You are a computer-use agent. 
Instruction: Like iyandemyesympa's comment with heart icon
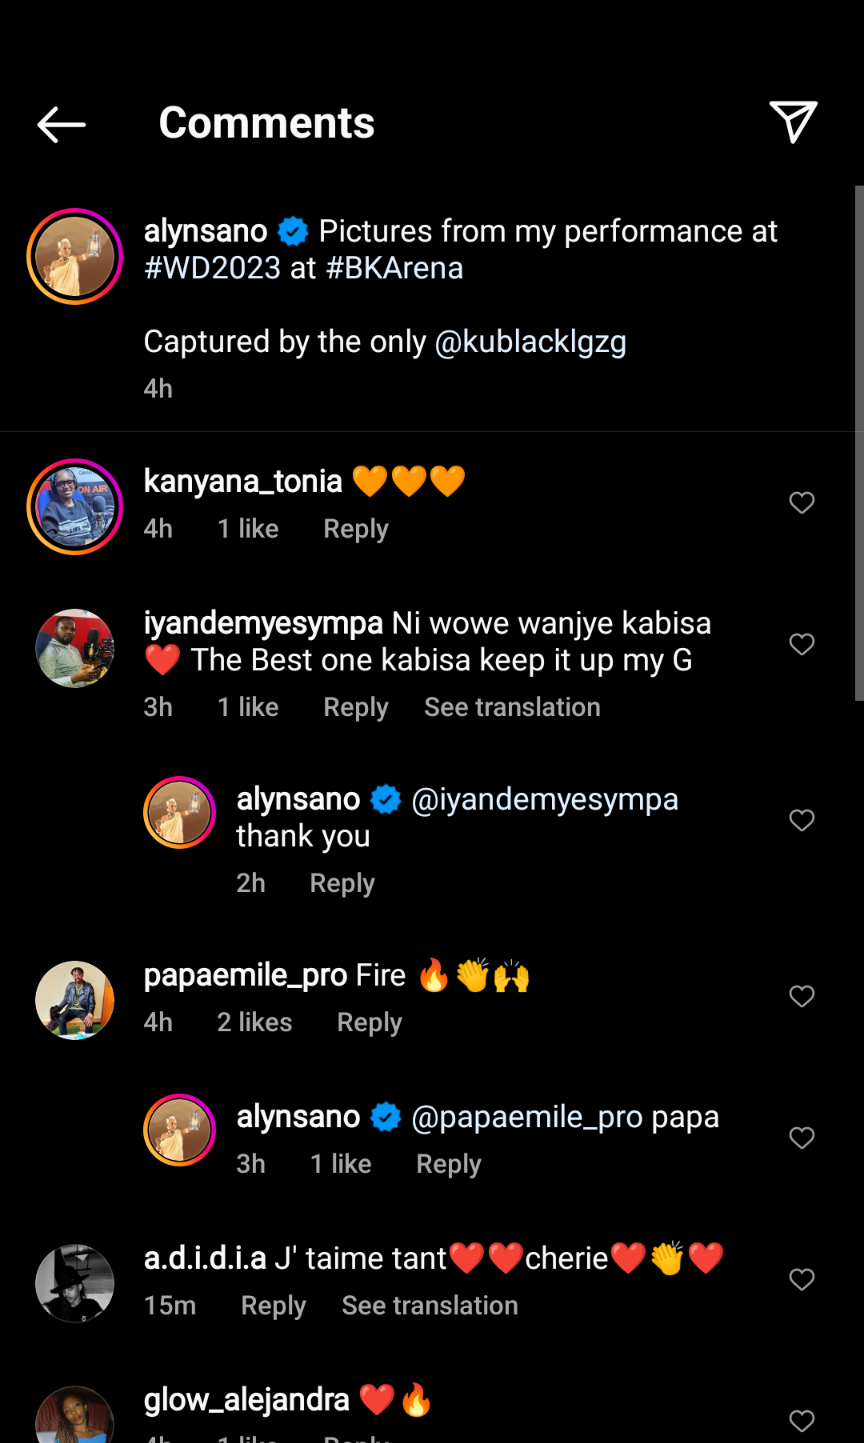802,645
